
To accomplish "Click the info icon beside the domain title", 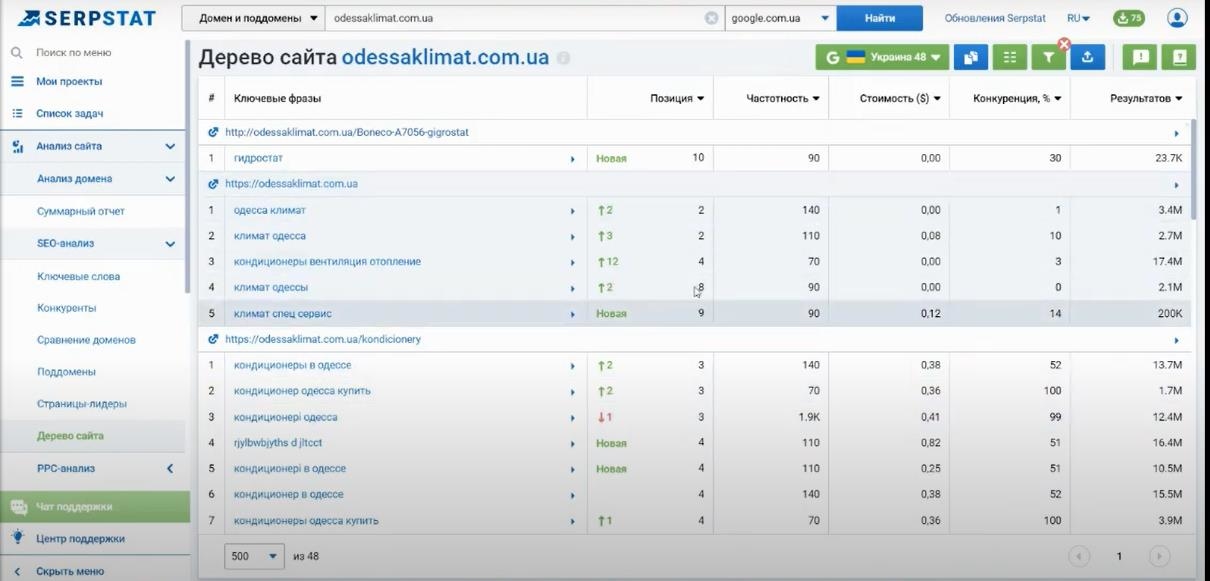I will [x=563, y=59].
